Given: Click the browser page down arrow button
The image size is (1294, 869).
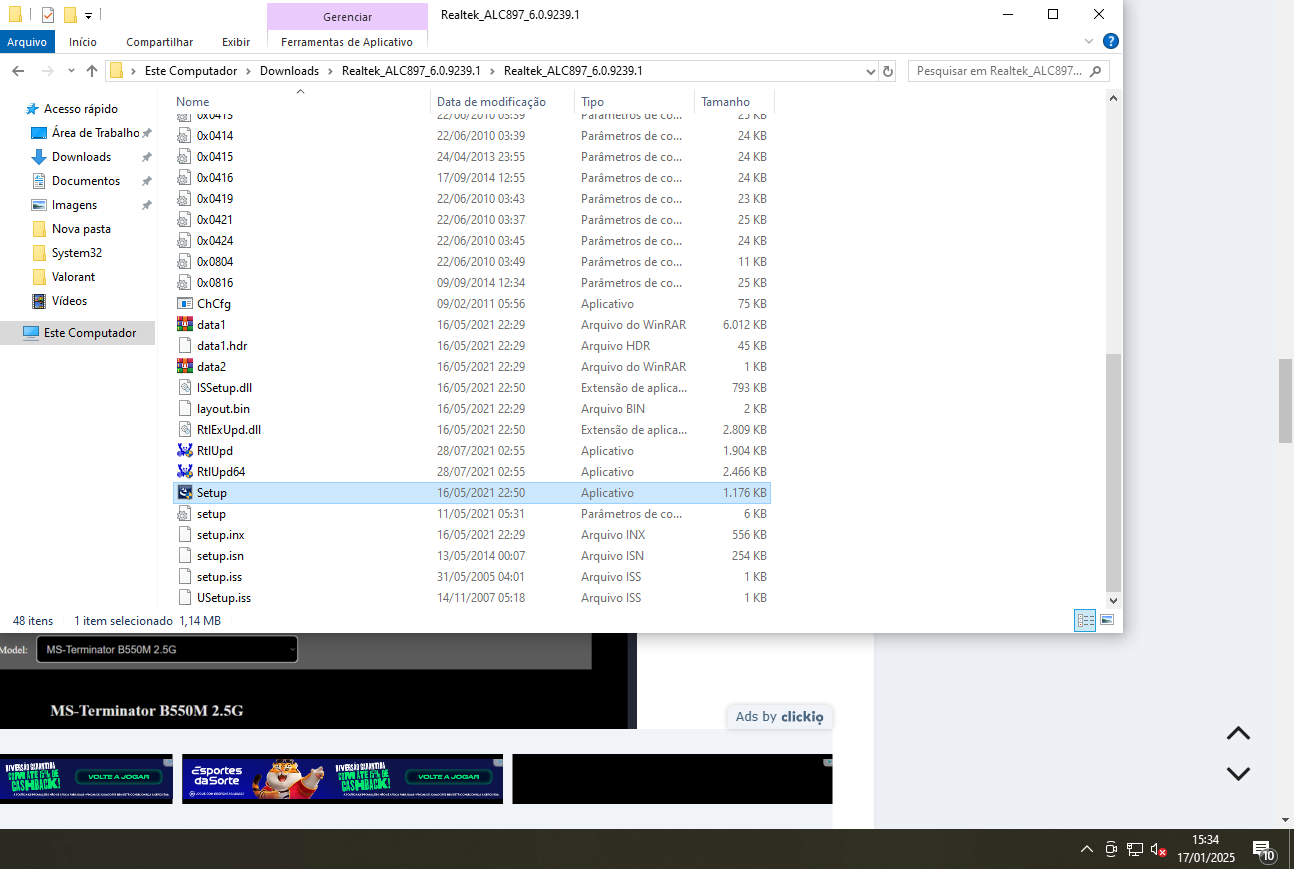Looking at the screenshot, I should point(1238,773).
